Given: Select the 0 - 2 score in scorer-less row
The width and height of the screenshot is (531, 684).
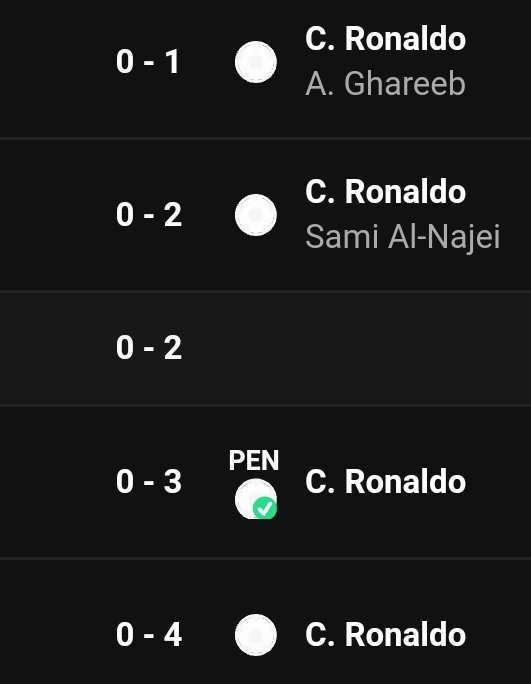Looking at the screenshot, I should (149, 348).
